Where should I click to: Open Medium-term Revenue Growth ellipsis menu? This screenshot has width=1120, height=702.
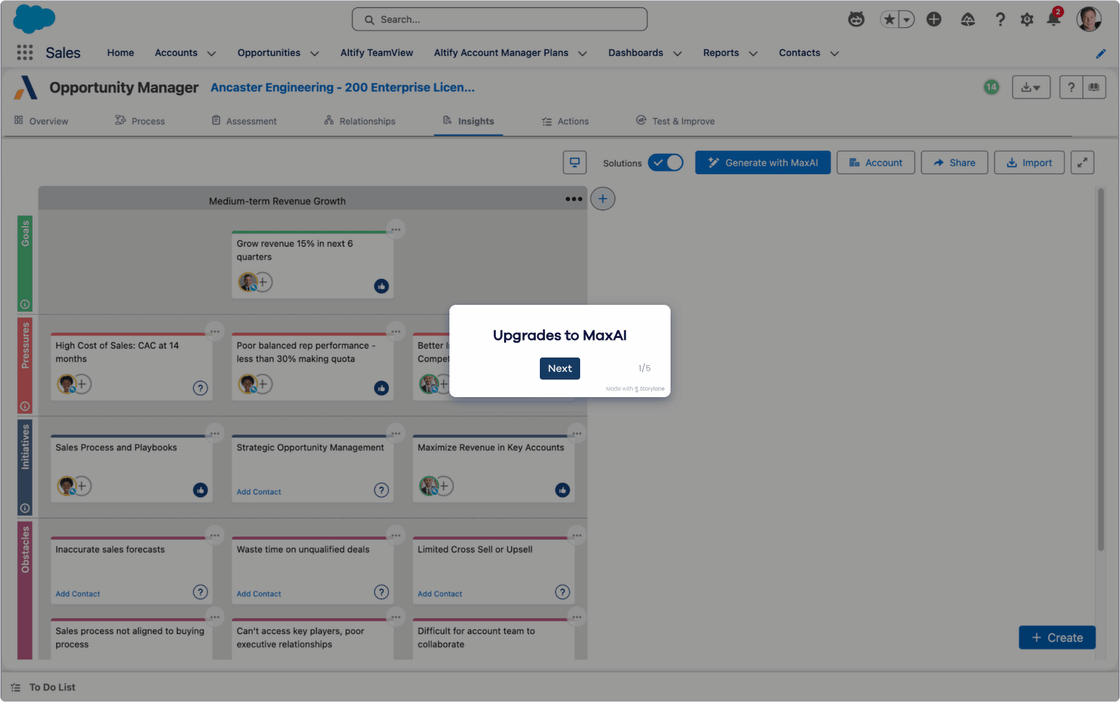click(x=574, y=199)
